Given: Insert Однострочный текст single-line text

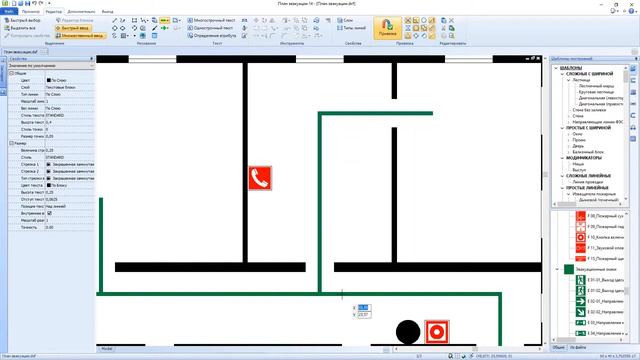Looking at the screenshot, I should point(210,28).
